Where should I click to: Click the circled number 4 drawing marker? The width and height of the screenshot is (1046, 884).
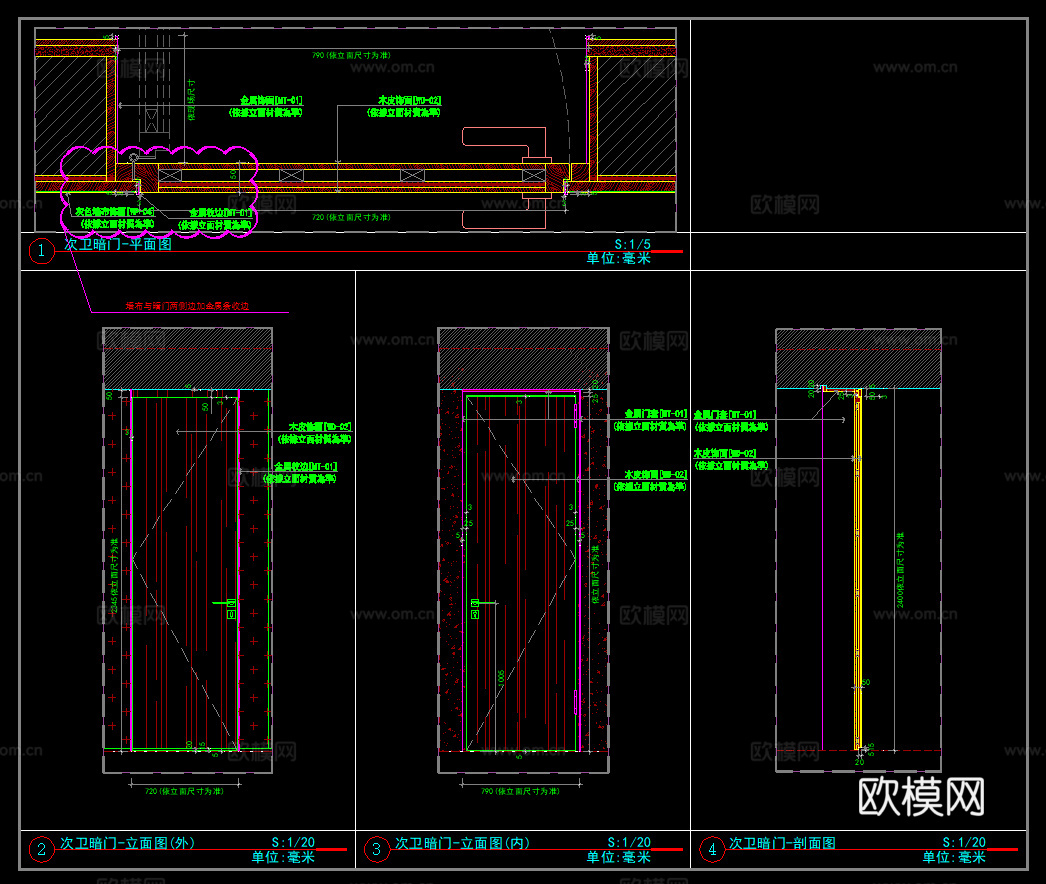coord(711,850)
